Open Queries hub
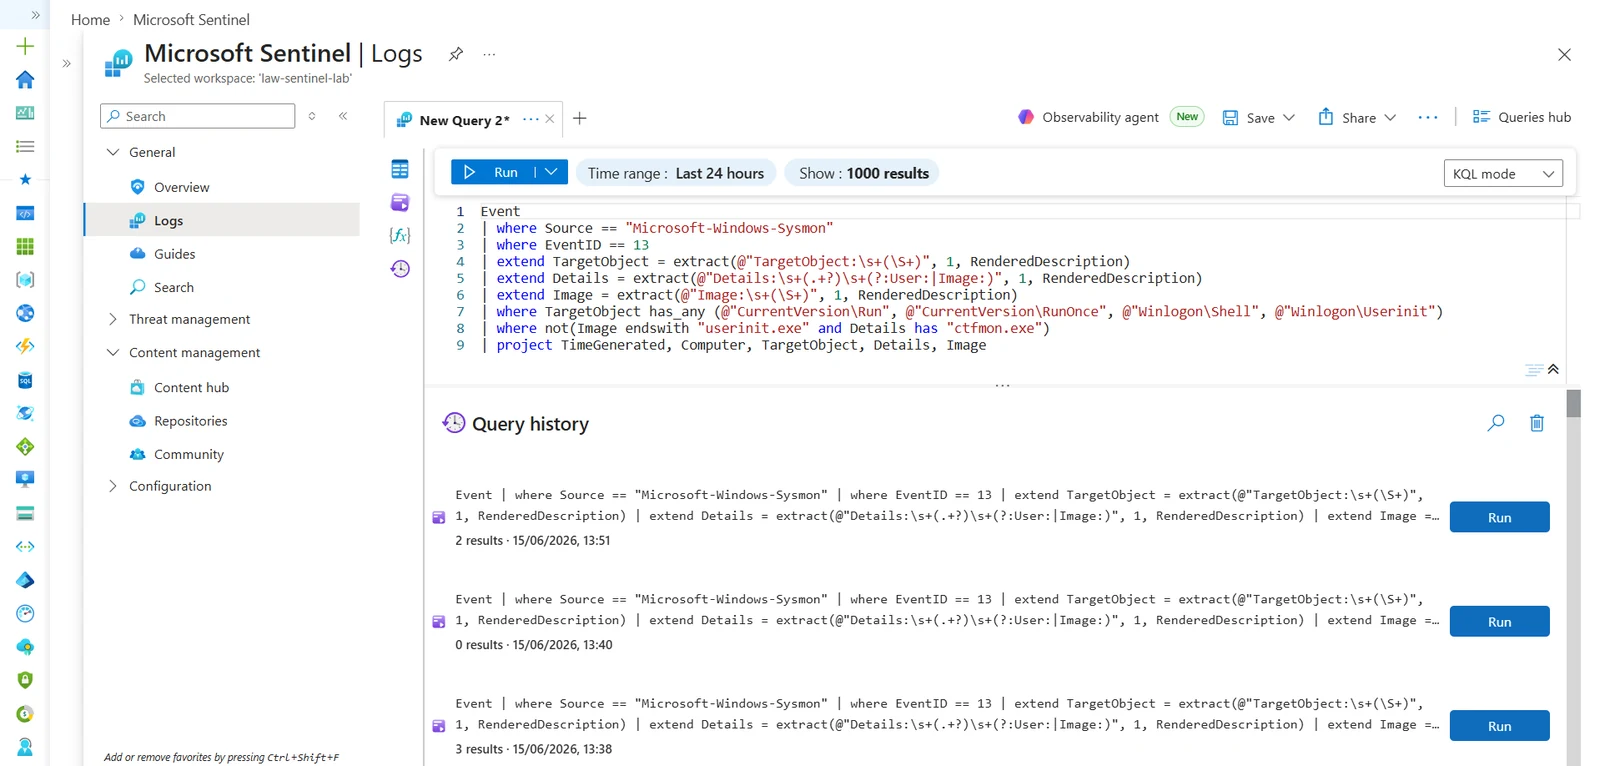The width and height of the screenshot is (1600, 766). tap(1522, 117)
